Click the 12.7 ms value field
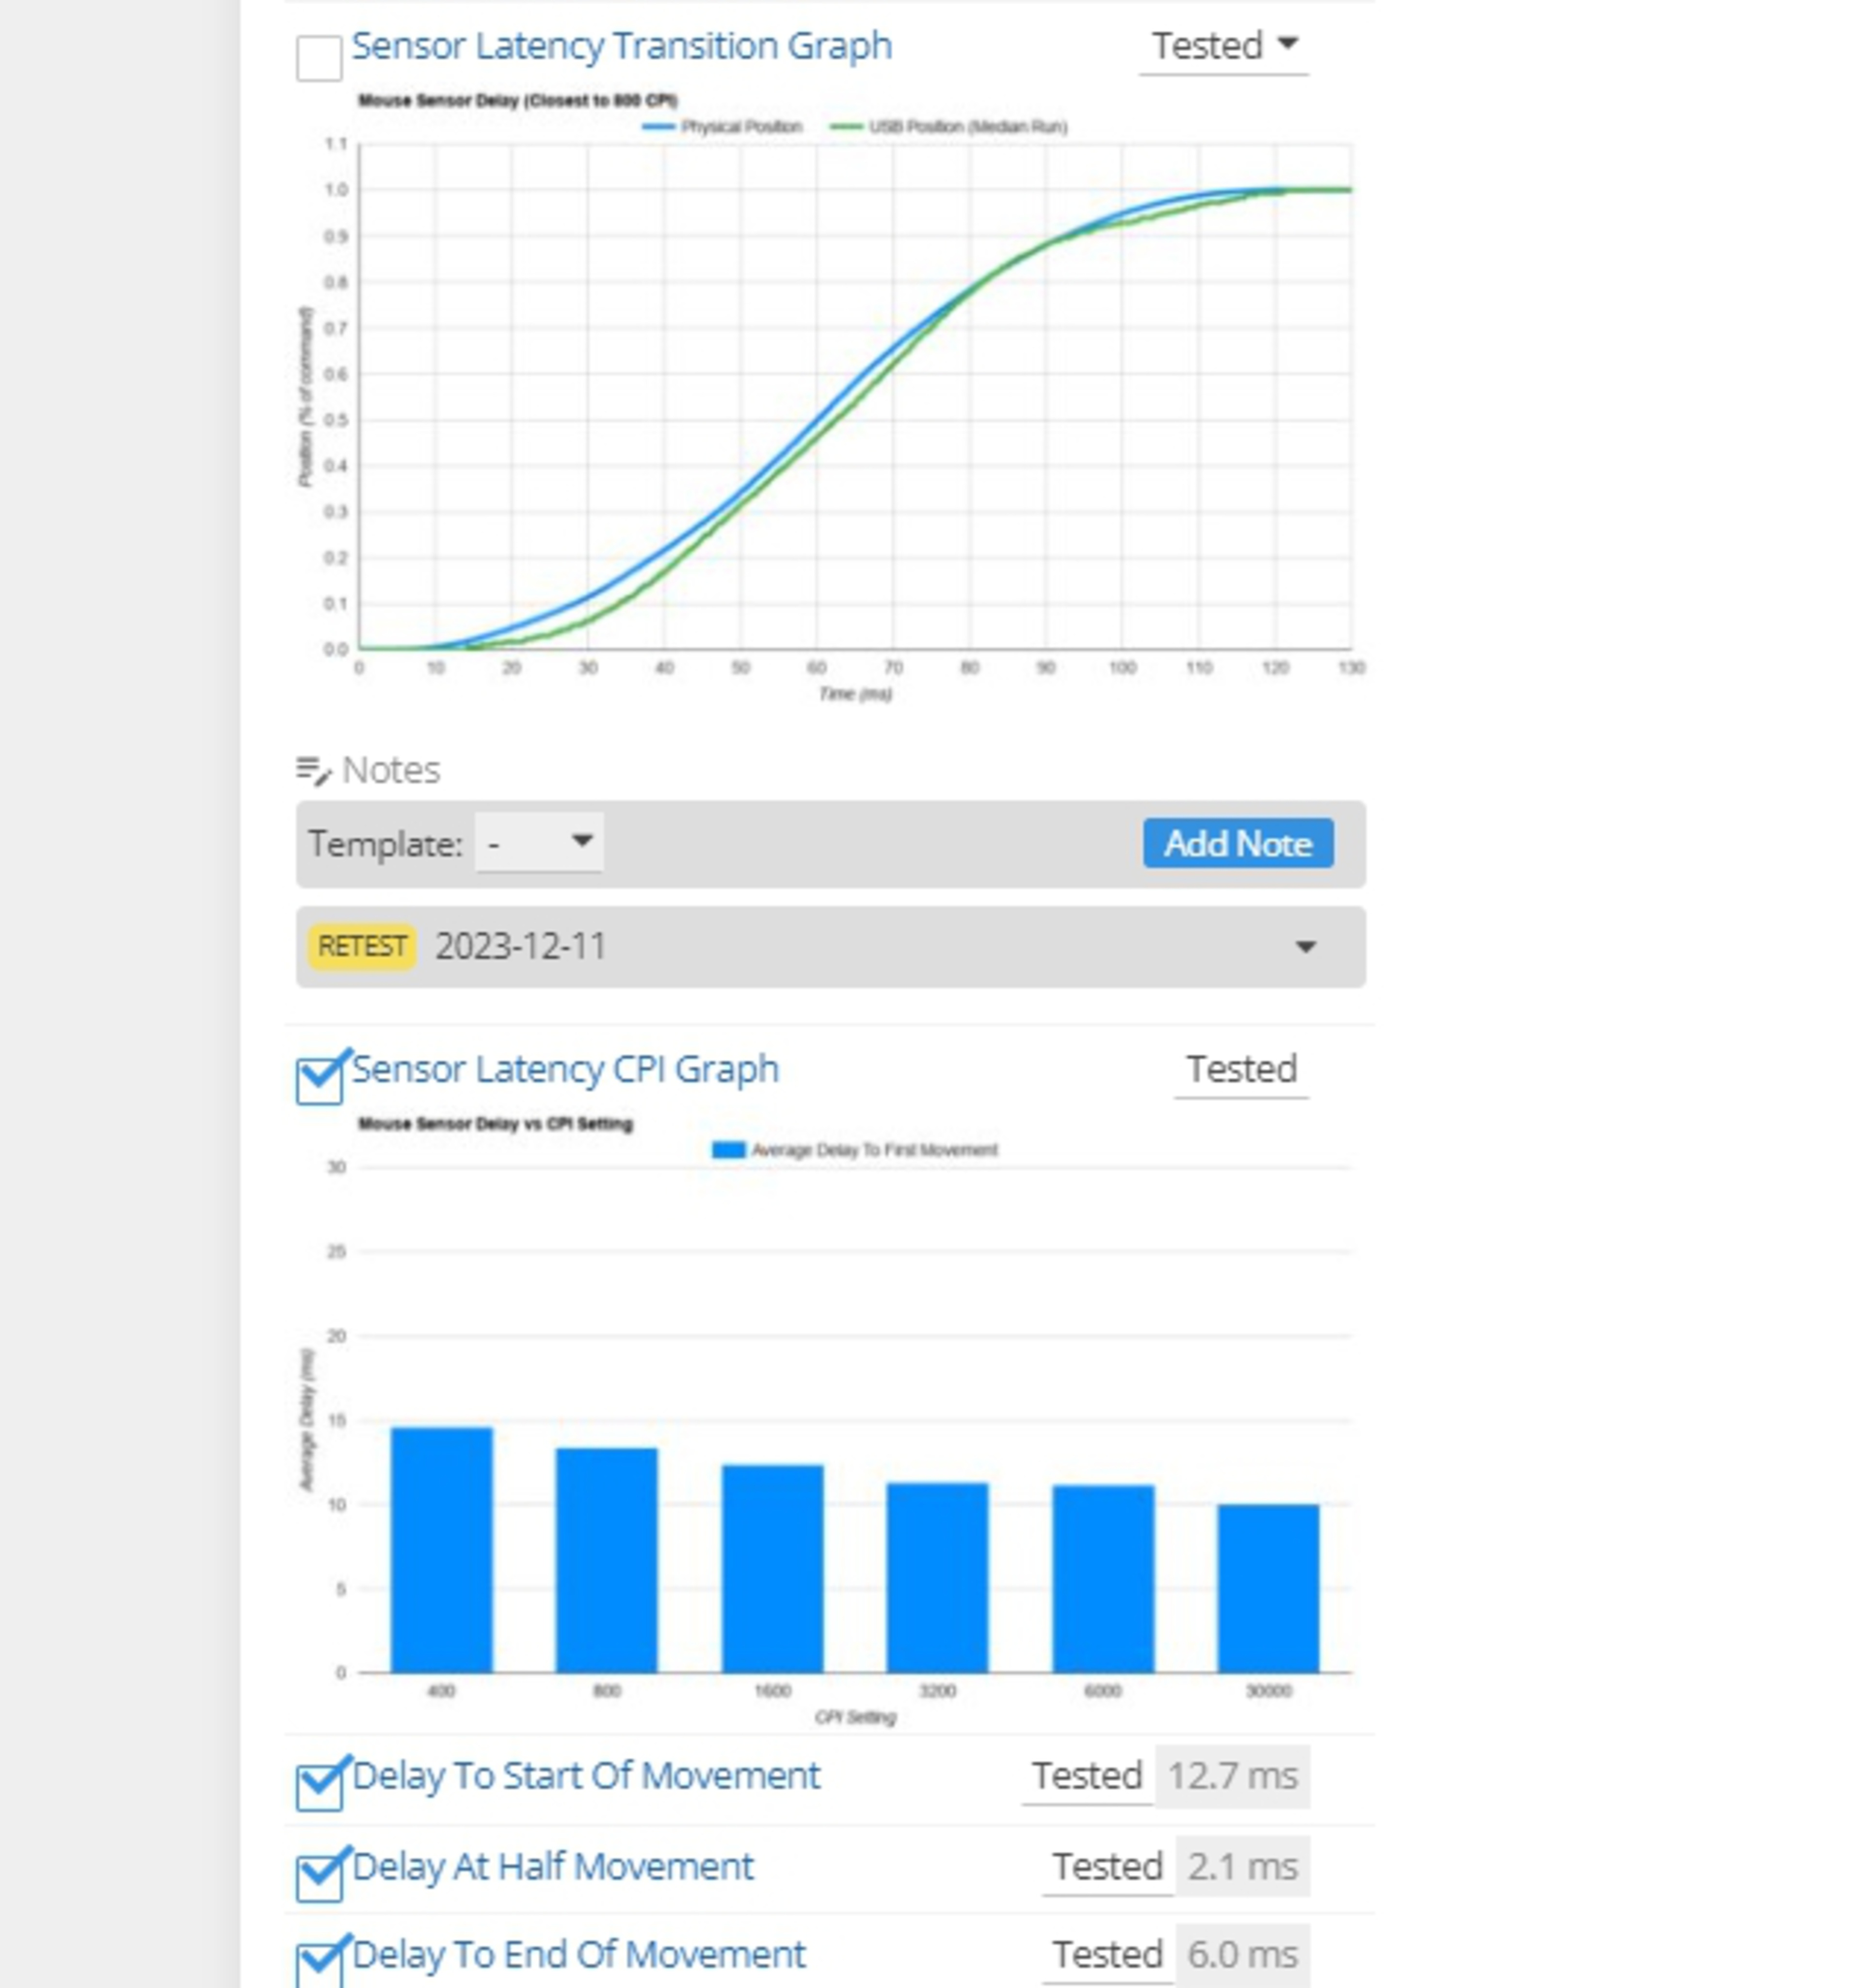The width and height of the screenshot is (1862, 1988). (1232, 1776)
